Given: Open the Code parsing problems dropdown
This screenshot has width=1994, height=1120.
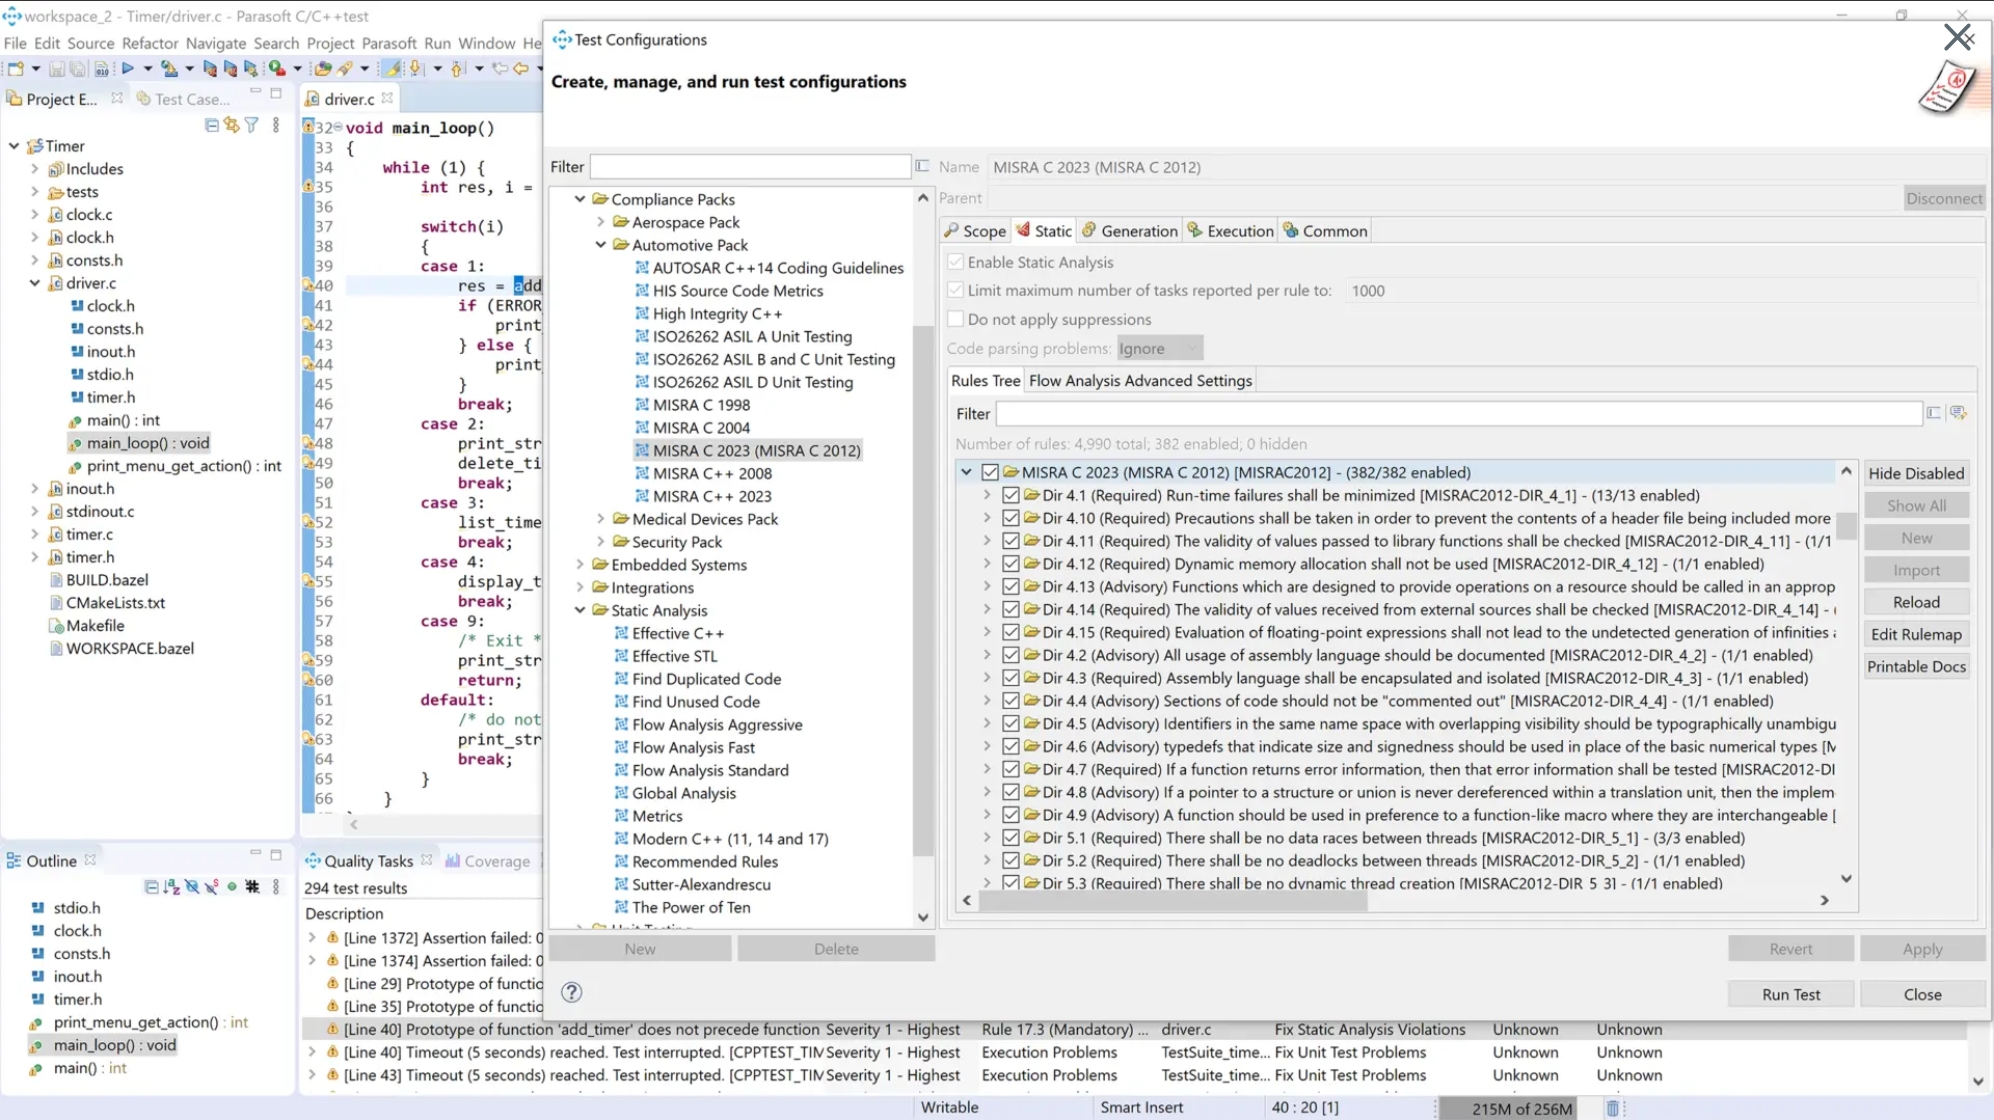Looking at the screenshot, I should pyautogui.click(x=1160, y=348).
